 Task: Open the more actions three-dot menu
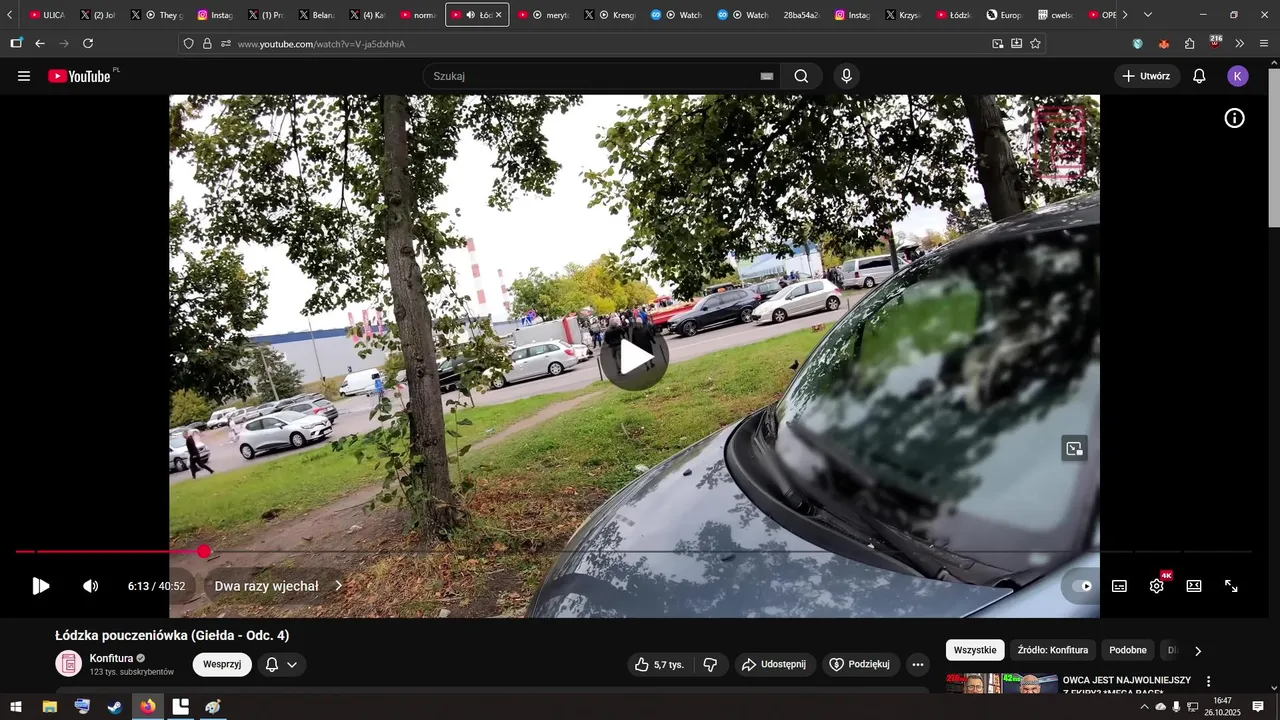918,664
